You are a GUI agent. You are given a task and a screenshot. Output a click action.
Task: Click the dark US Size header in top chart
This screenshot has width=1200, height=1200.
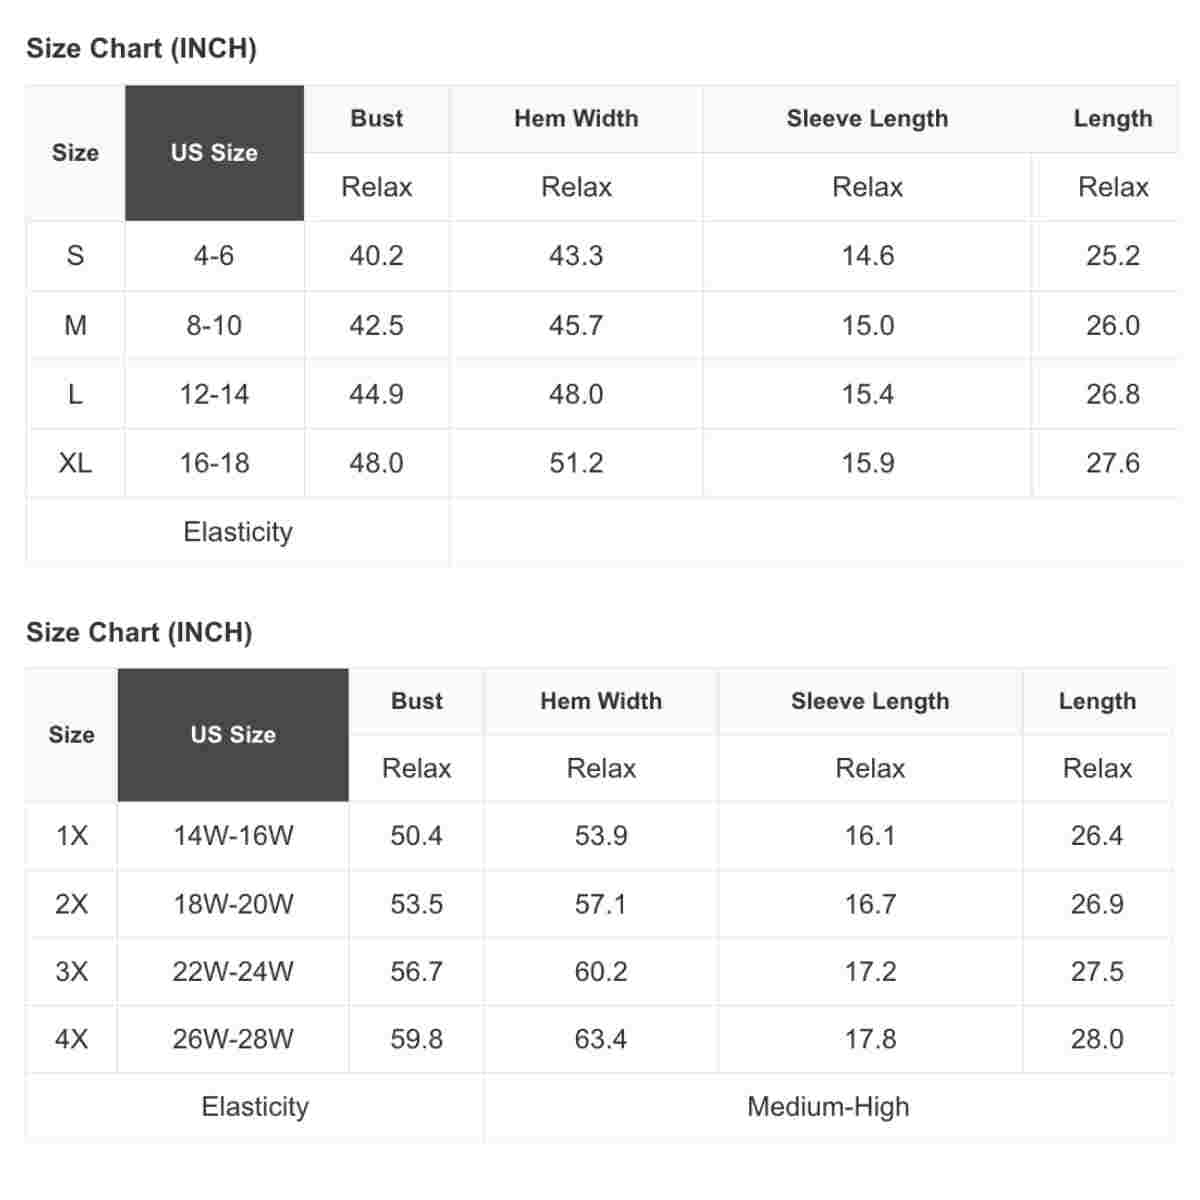[214, 153]
